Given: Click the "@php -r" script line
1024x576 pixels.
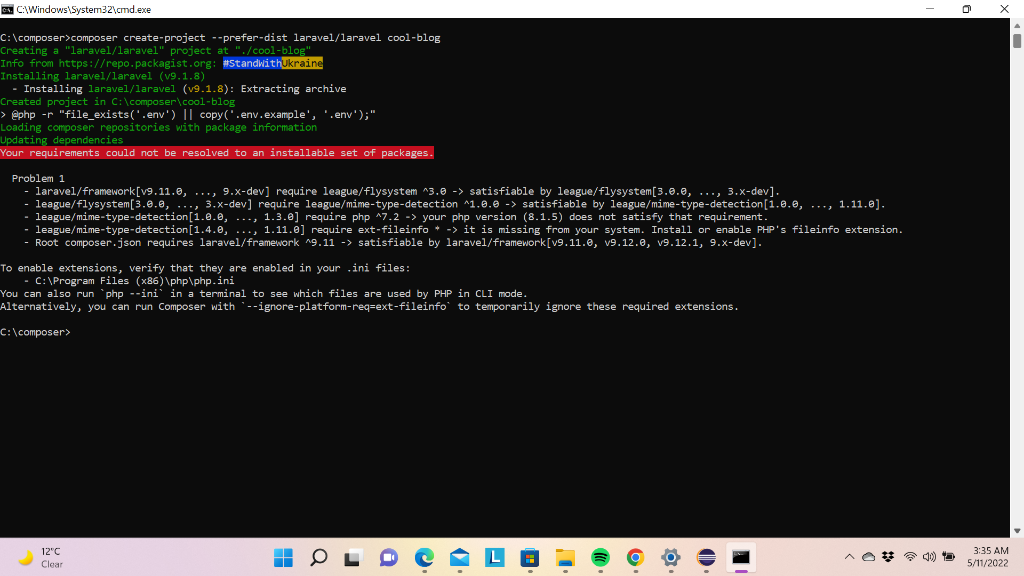Looking at the screenshot, I should tap(188, 114).
